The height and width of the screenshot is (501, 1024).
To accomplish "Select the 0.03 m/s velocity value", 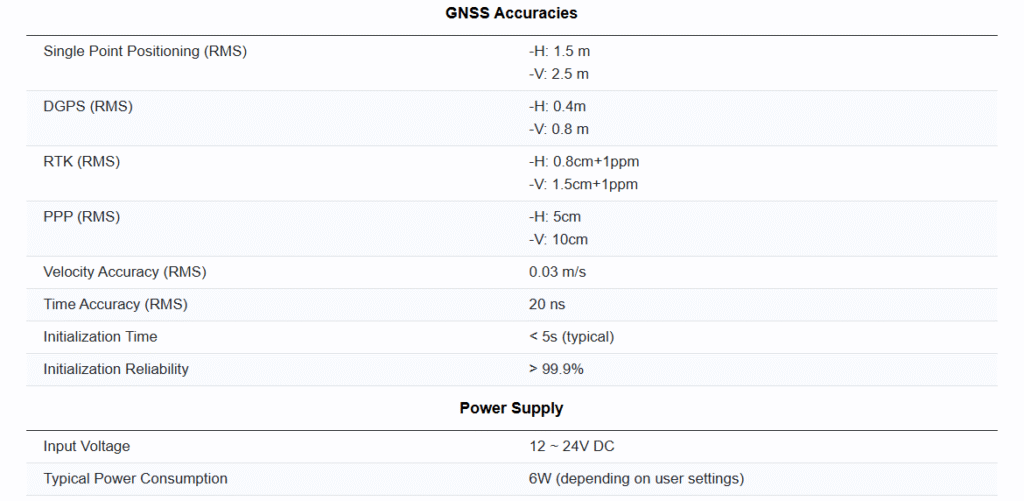I will coord(558,272).
